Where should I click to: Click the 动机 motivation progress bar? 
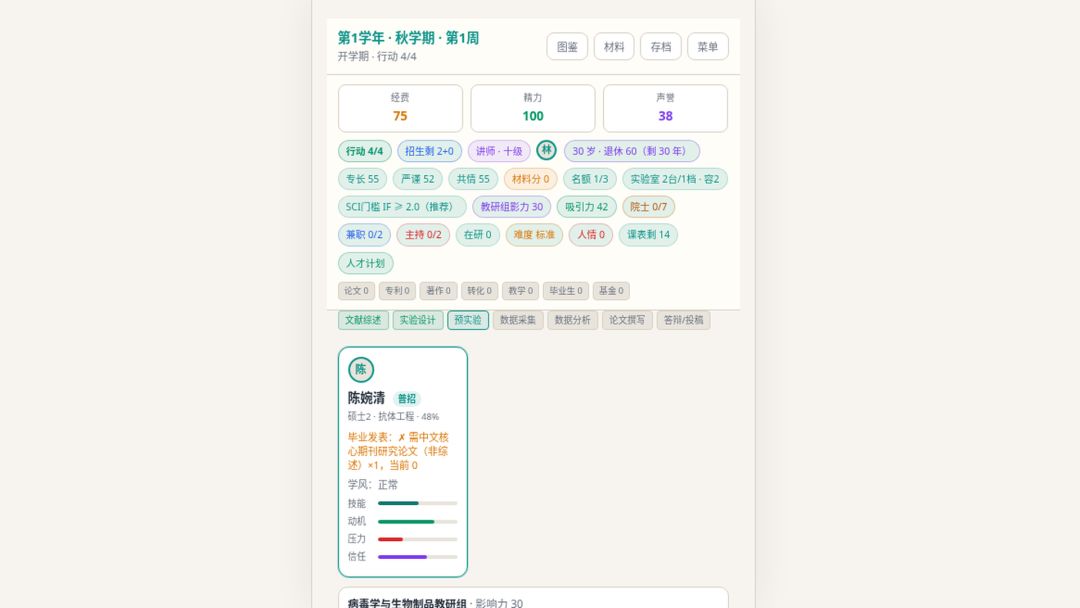point(417,521)
